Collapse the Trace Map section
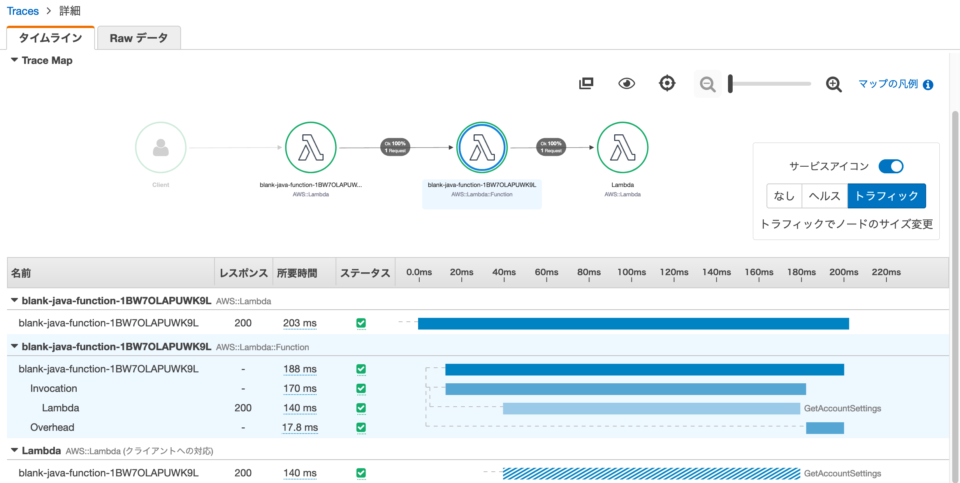 click(15, 61)
